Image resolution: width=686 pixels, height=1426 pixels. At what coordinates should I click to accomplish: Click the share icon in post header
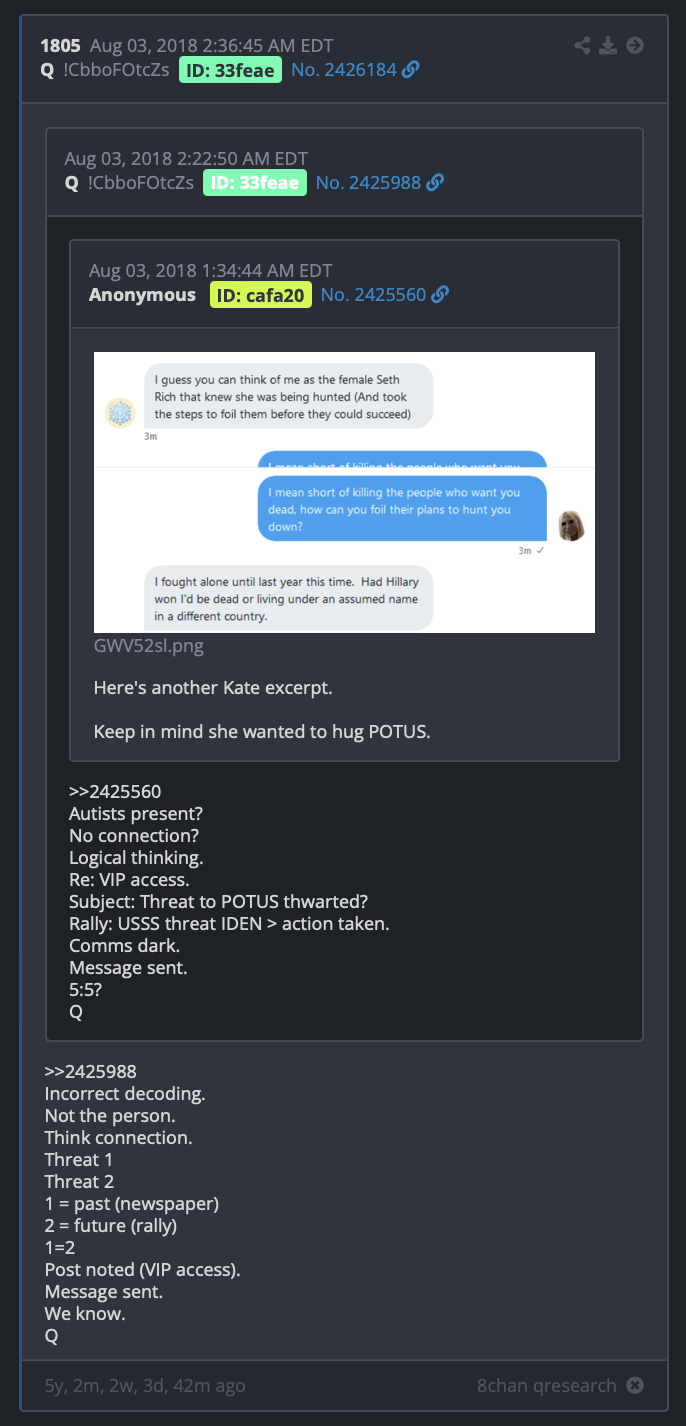[x=582, y=45]
